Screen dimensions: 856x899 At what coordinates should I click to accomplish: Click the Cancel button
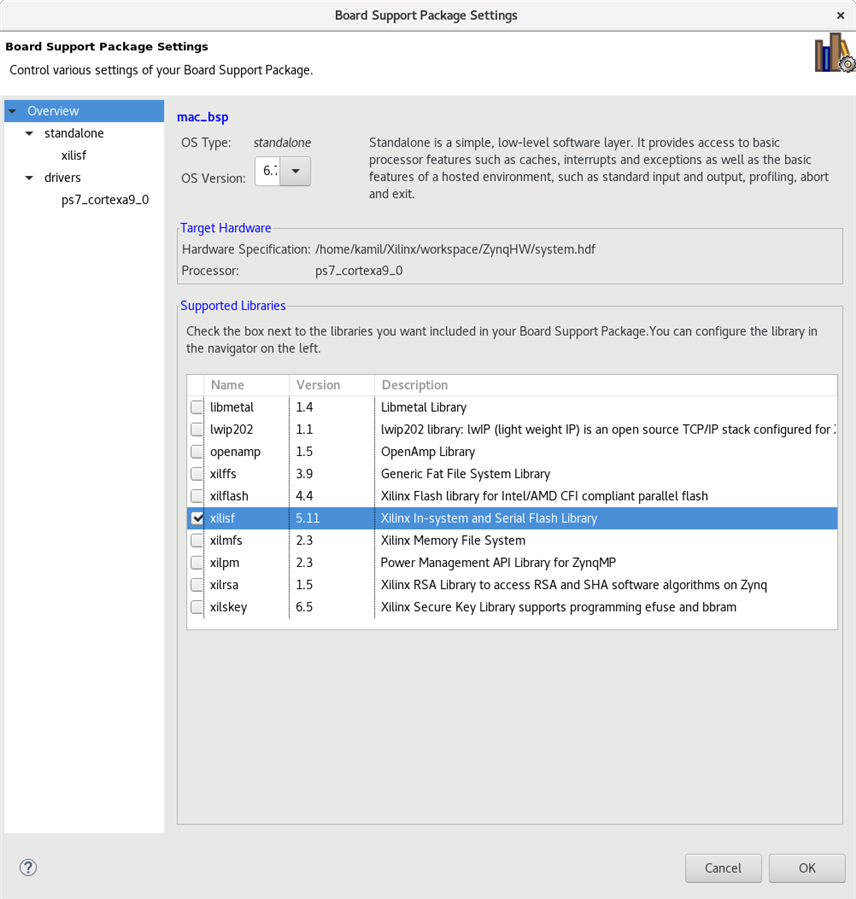point(723,868)
